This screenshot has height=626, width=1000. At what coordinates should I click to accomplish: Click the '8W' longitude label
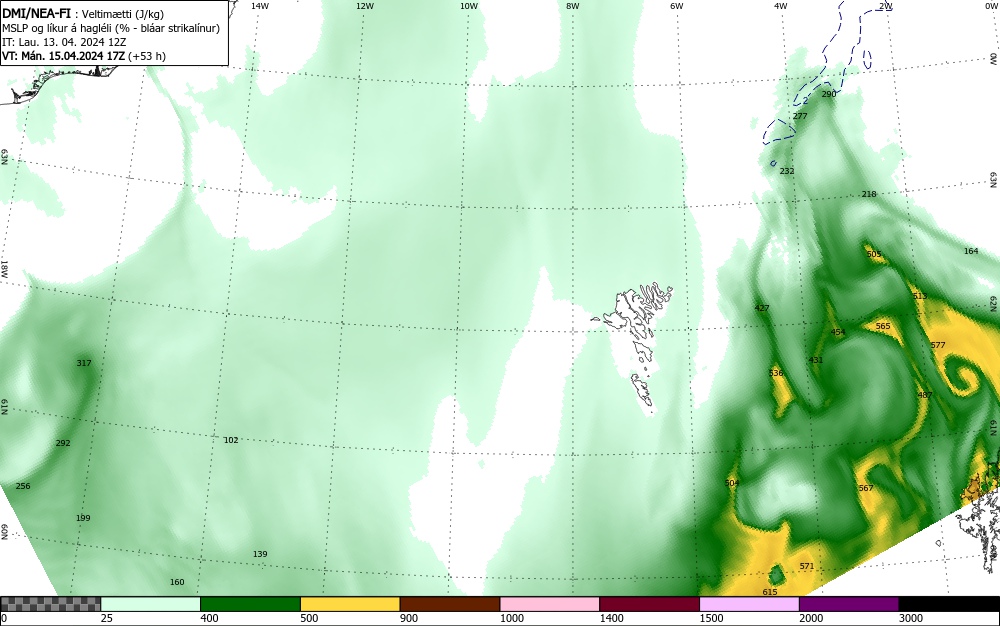pos(573,6)
